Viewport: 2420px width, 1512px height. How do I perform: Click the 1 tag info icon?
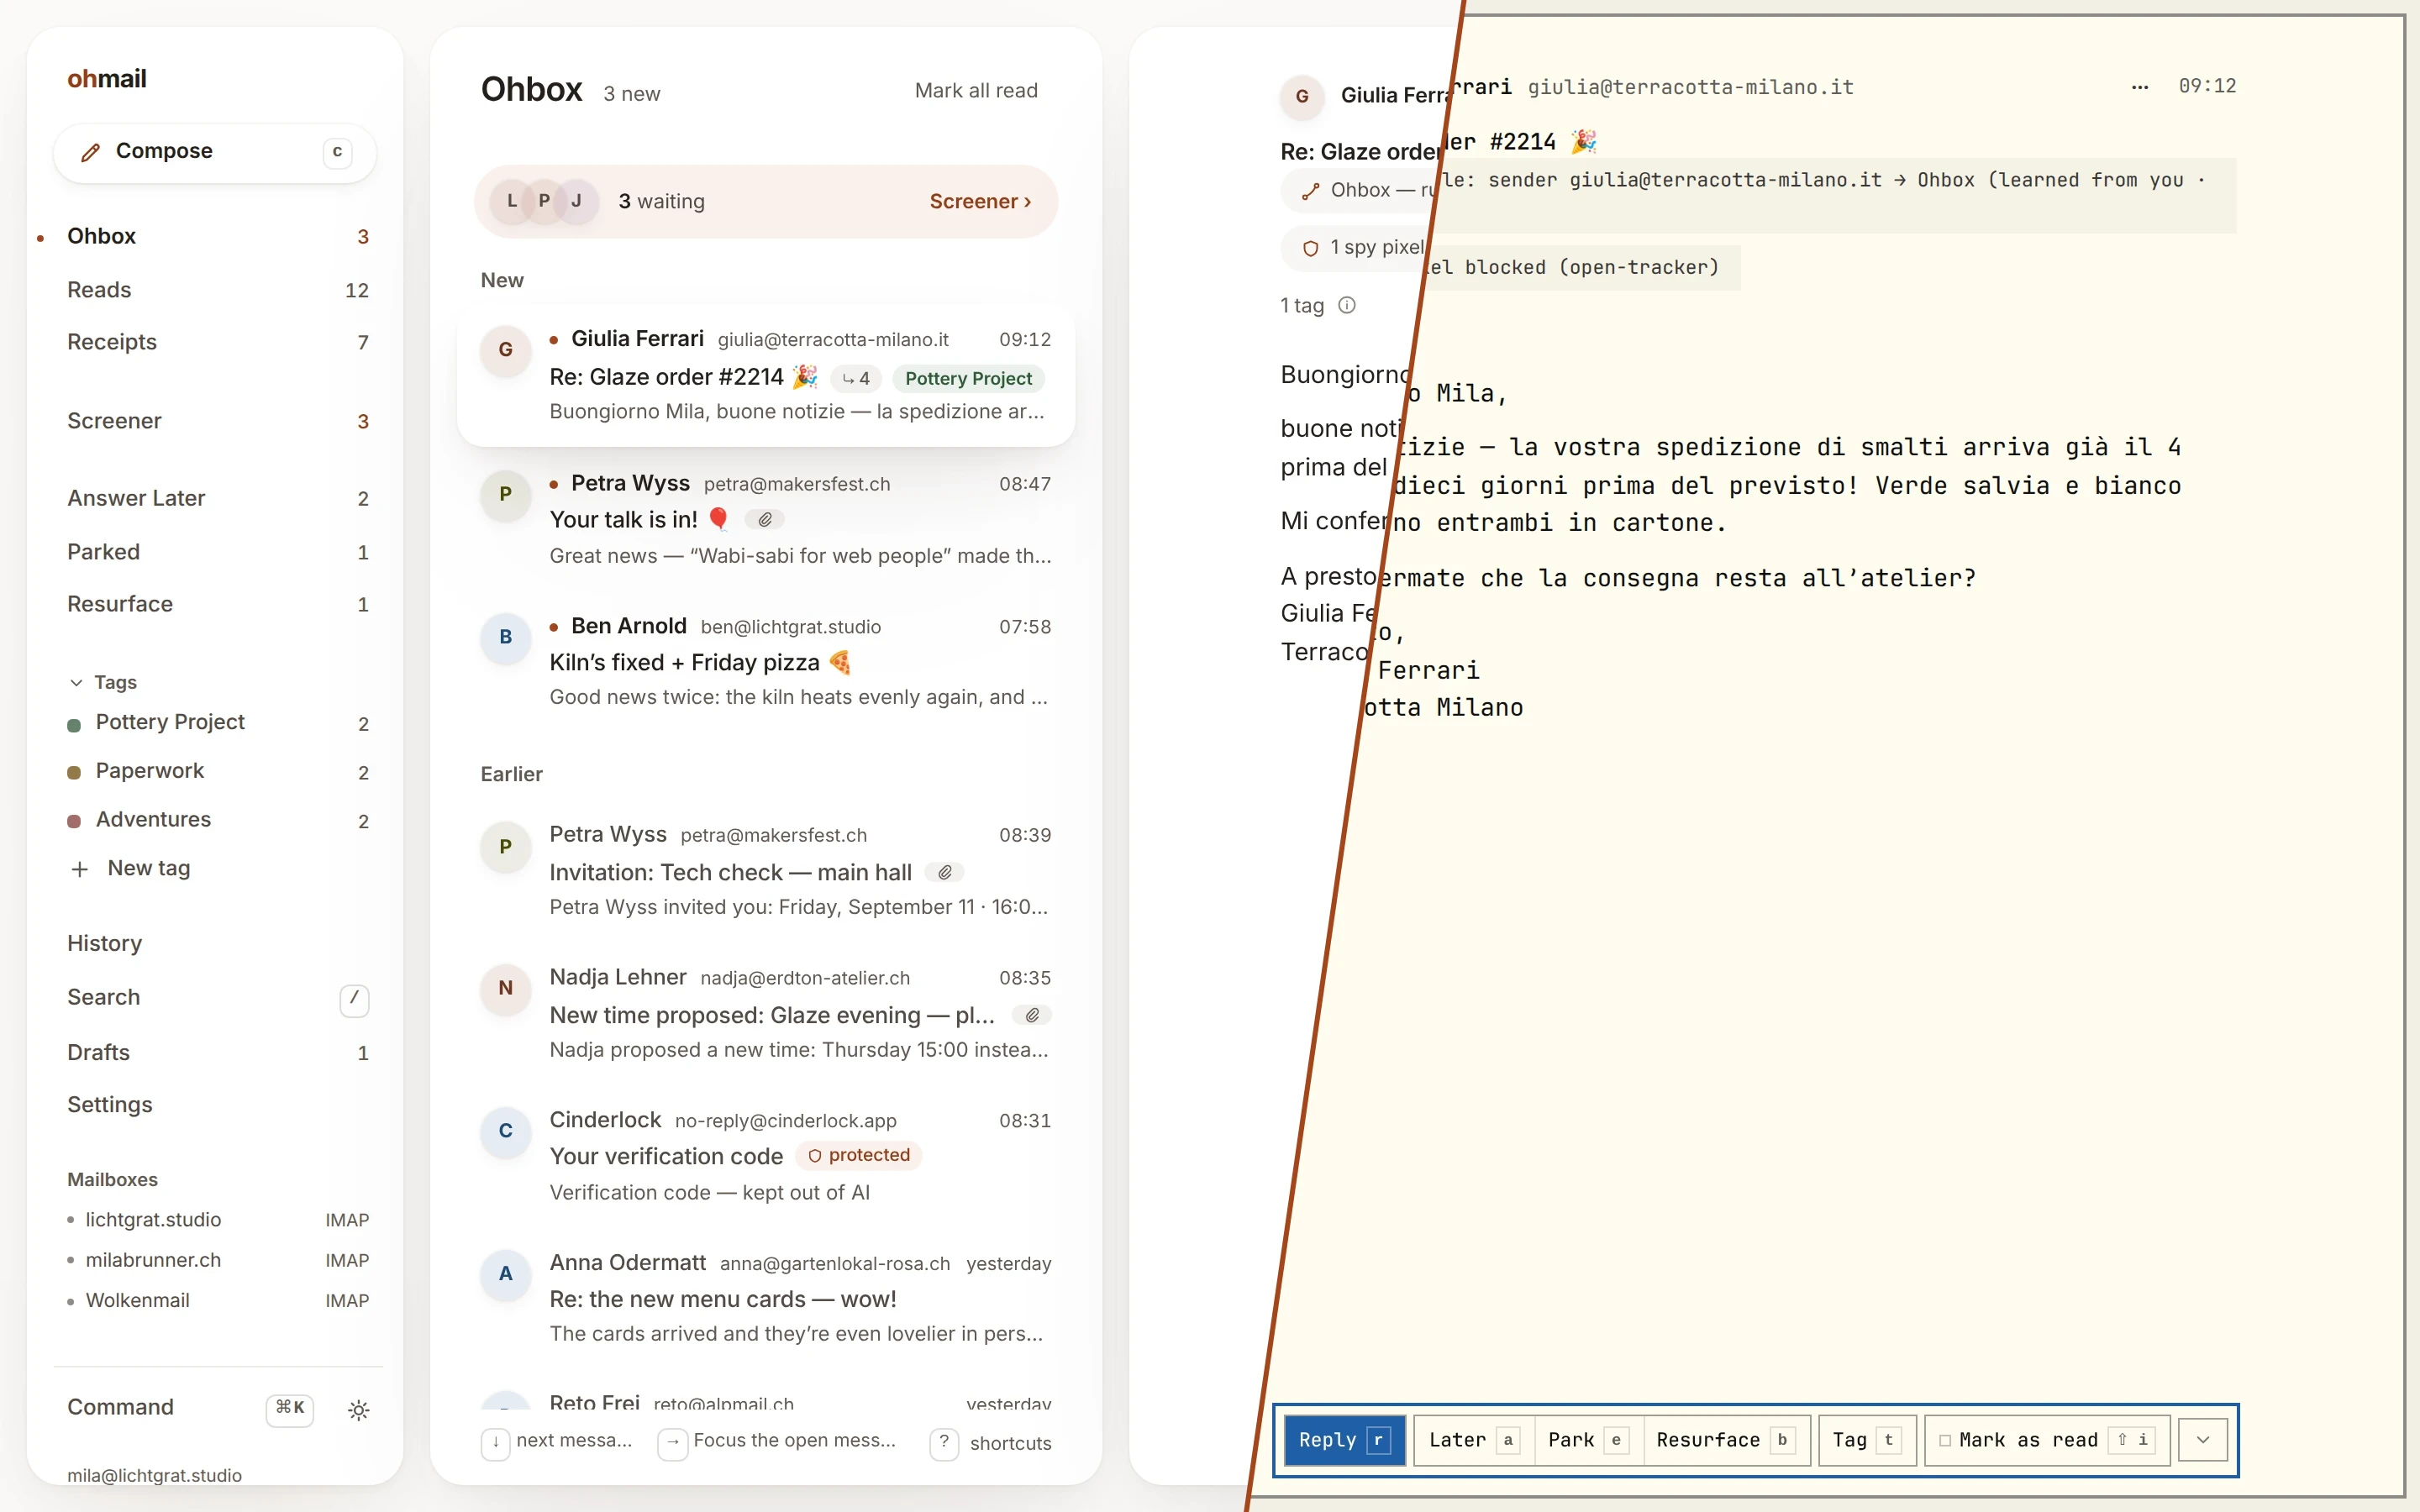click(1347, 305)
